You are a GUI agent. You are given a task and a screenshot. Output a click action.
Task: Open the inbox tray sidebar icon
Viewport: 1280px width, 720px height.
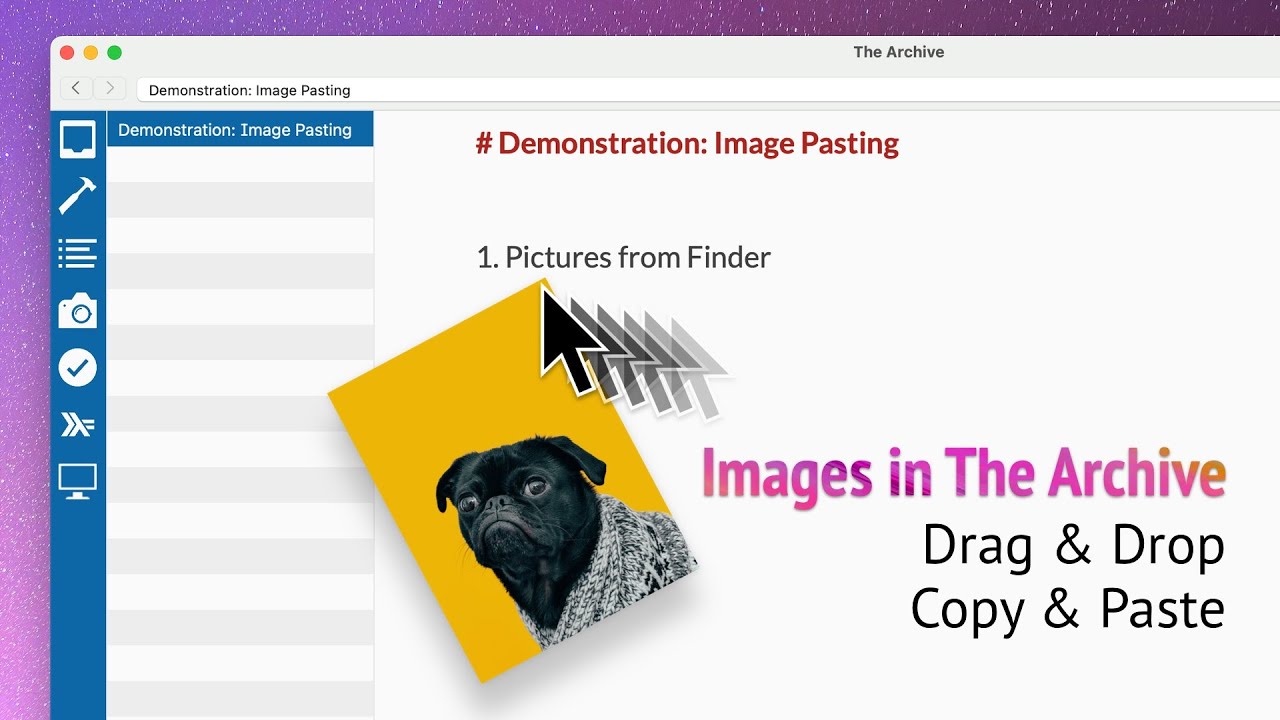[78, 140]
